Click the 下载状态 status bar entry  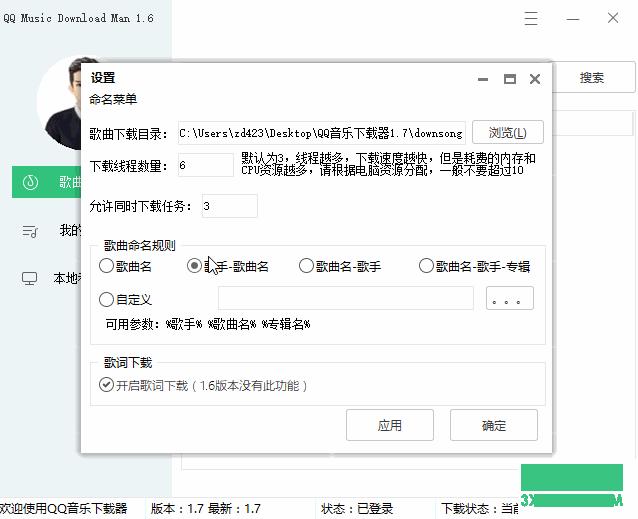coord(479,508)
